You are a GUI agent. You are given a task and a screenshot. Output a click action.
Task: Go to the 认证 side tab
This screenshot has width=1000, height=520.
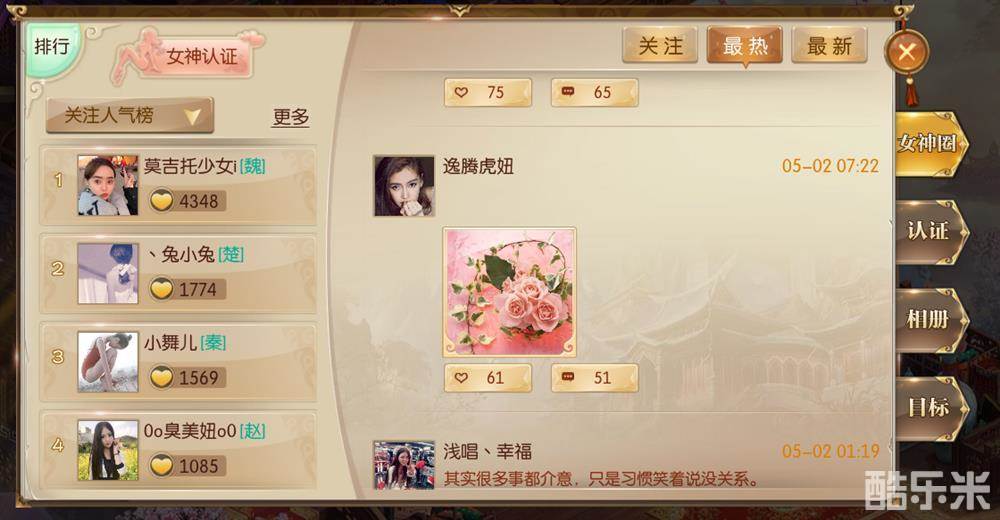[x=931, y=232]
